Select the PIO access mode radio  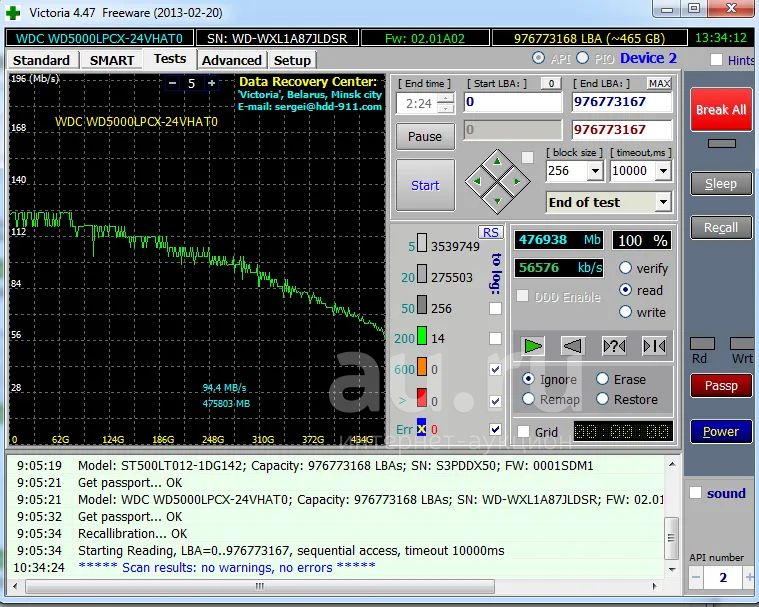582,58
